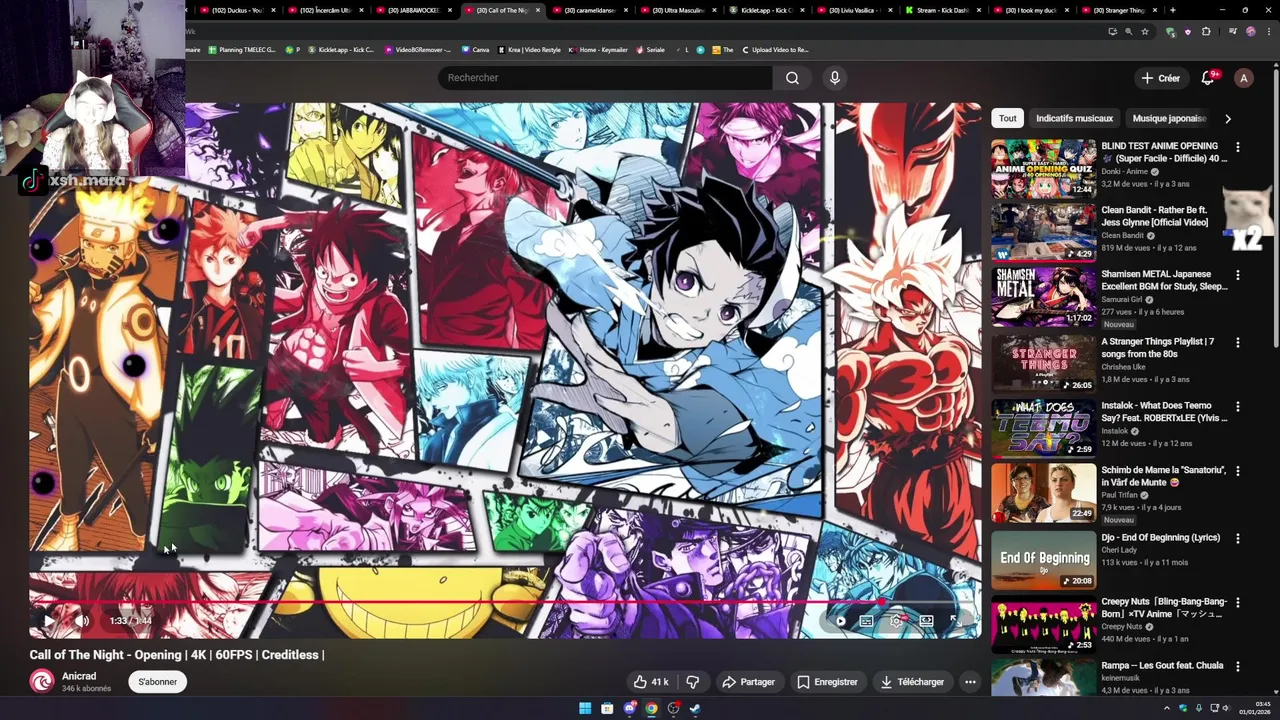Open options menu for Stranger Things Playlist
The width and height of the screenshot is (1280, 720).
click(x=1238, y=343)
